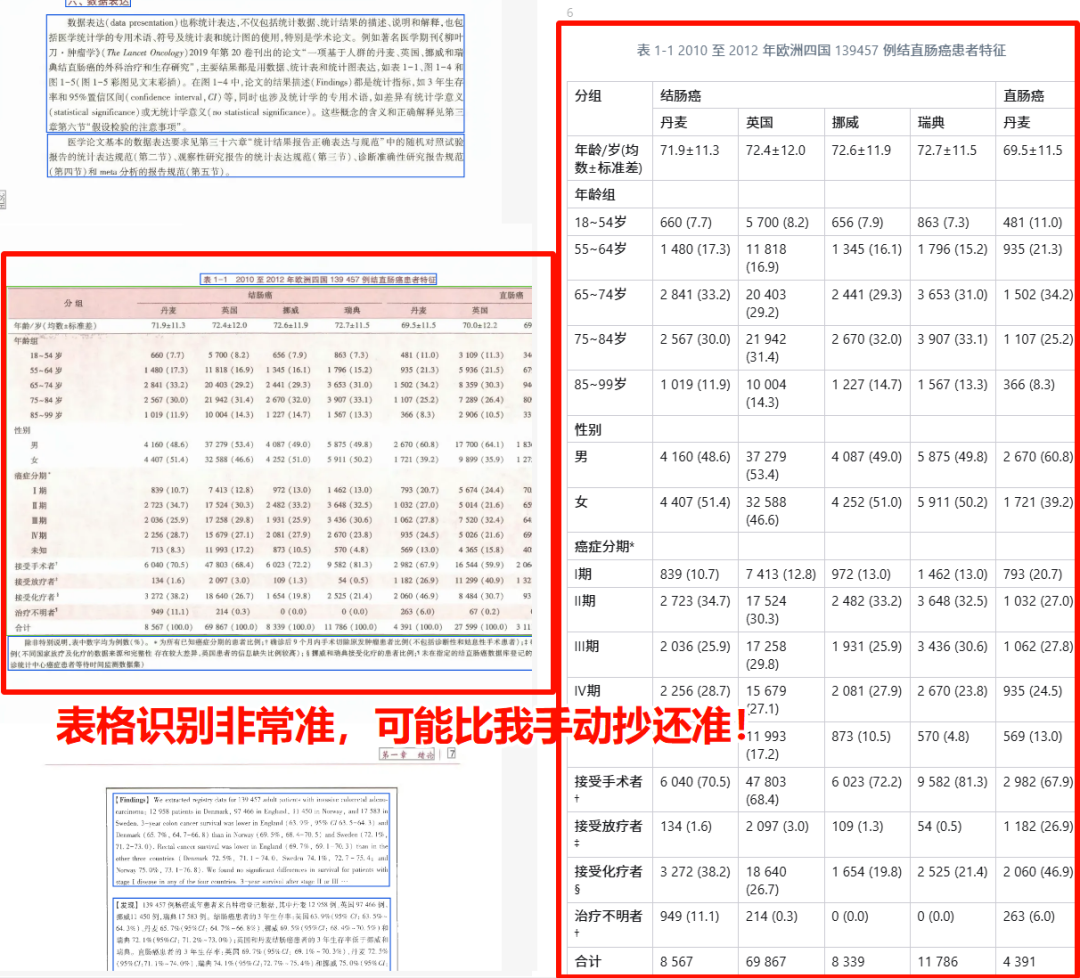Select 5 700 (8.2) in the recognized table
The height and width of the screenshot is (978, 1080).
(777, 222)
